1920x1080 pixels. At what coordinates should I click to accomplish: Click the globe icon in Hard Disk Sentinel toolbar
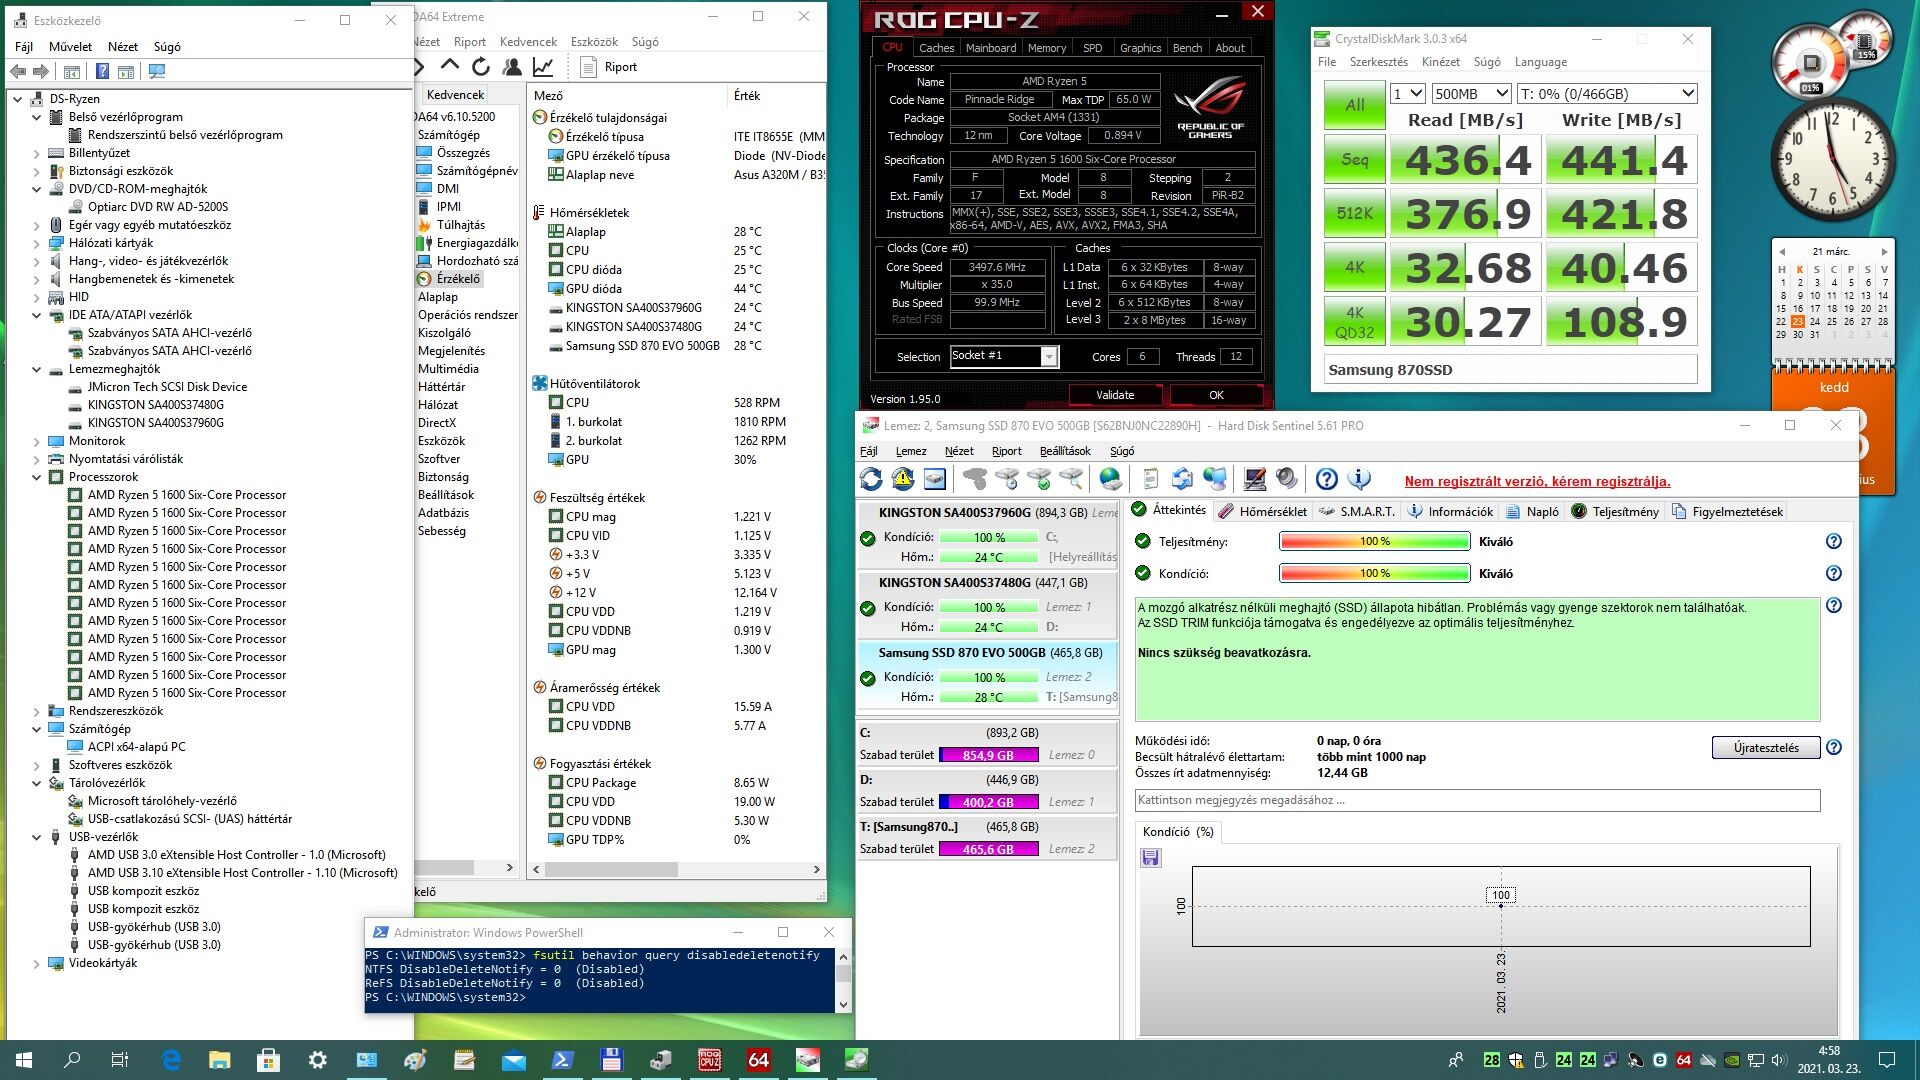click(1110, 480)
